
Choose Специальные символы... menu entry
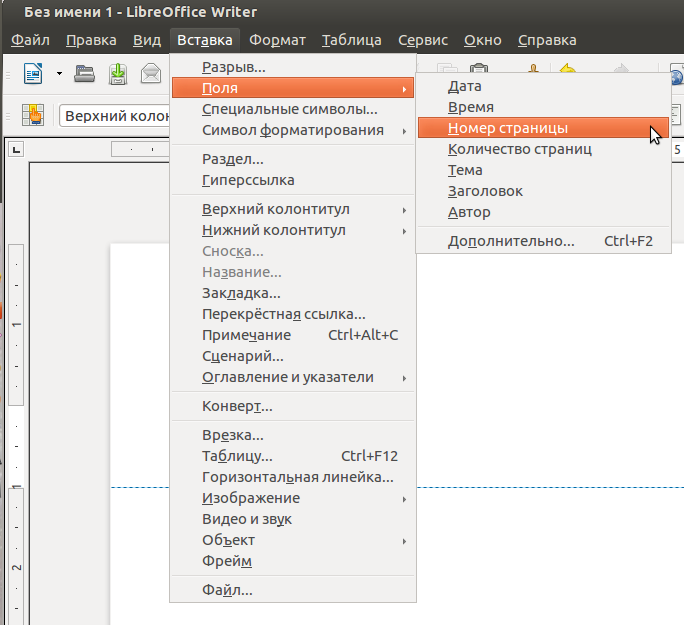[x=293, y=109]
